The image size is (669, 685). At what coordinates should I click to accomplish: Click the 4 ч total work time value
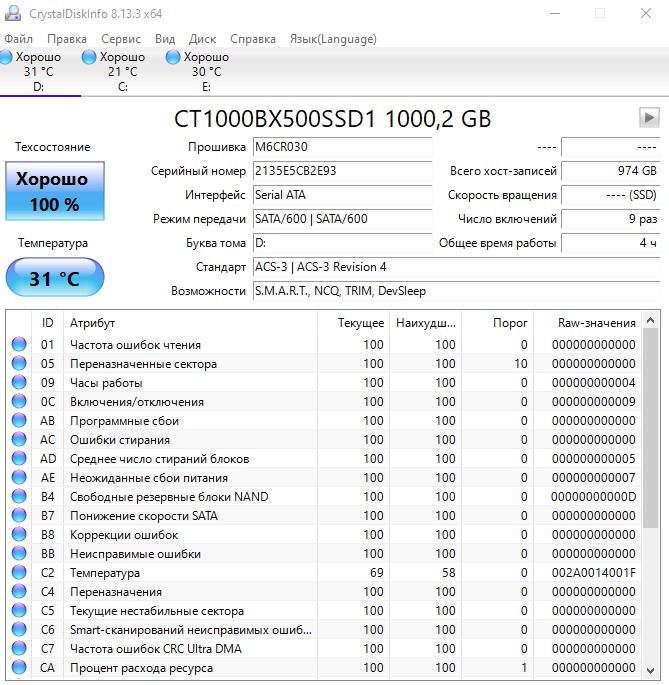(x=610, y=243)
